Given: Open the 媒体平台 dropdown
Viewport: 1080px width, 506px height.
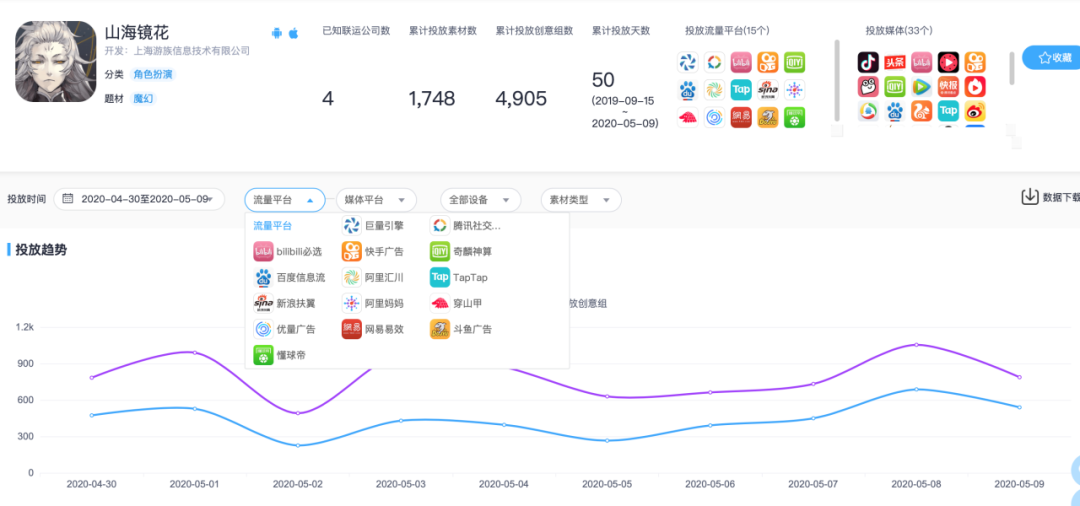Looking at the screenshot, I should click(376, 200).
